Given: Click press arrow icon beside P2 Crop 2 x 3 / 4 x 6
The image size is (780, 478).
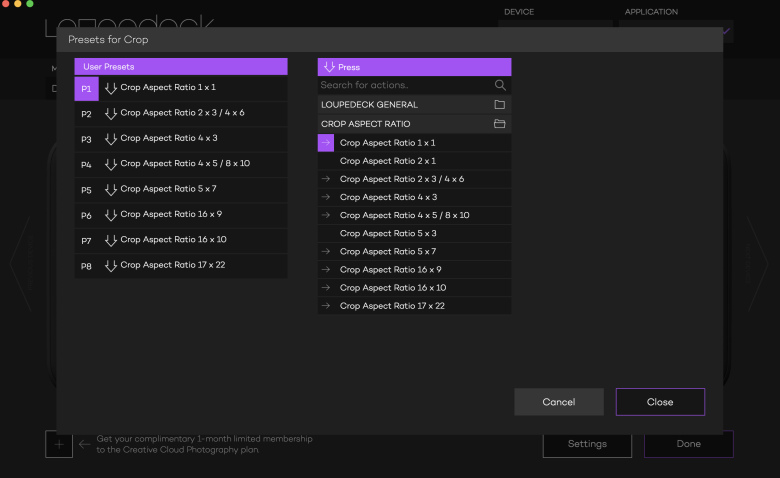Looking at the screenshot, I should (111, 113).
